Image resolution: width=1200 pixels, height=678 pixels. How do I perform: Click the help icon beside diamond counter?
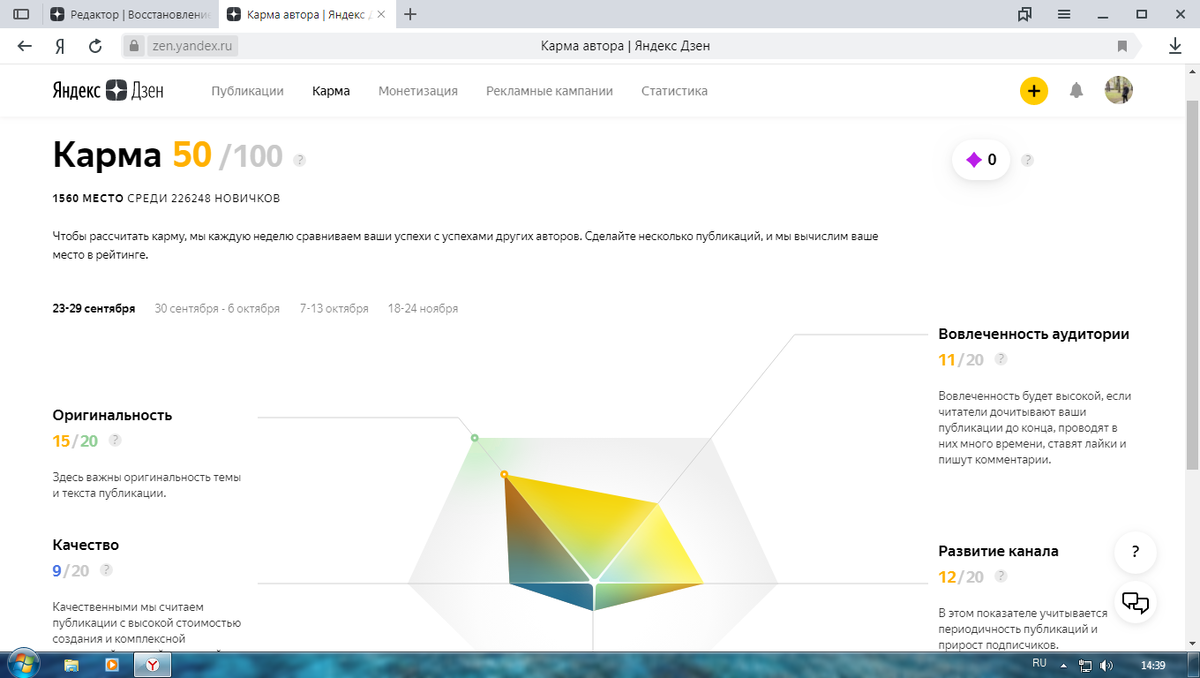point(1027,160)
